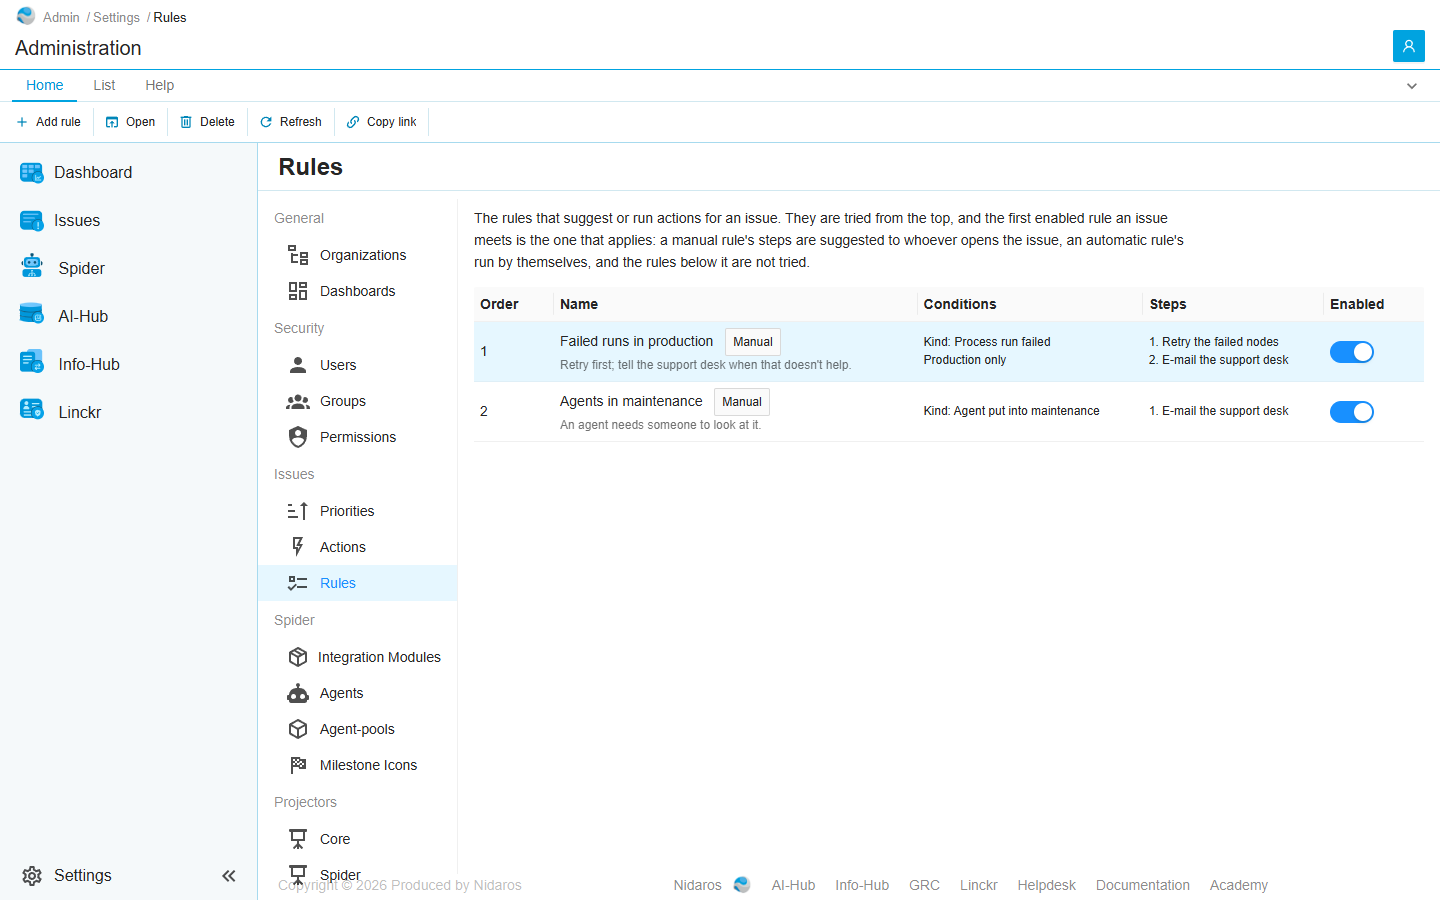
Task: Click the Manual badge on Failed runs rule
Action: pyautogui.click(x=753, y=342)
